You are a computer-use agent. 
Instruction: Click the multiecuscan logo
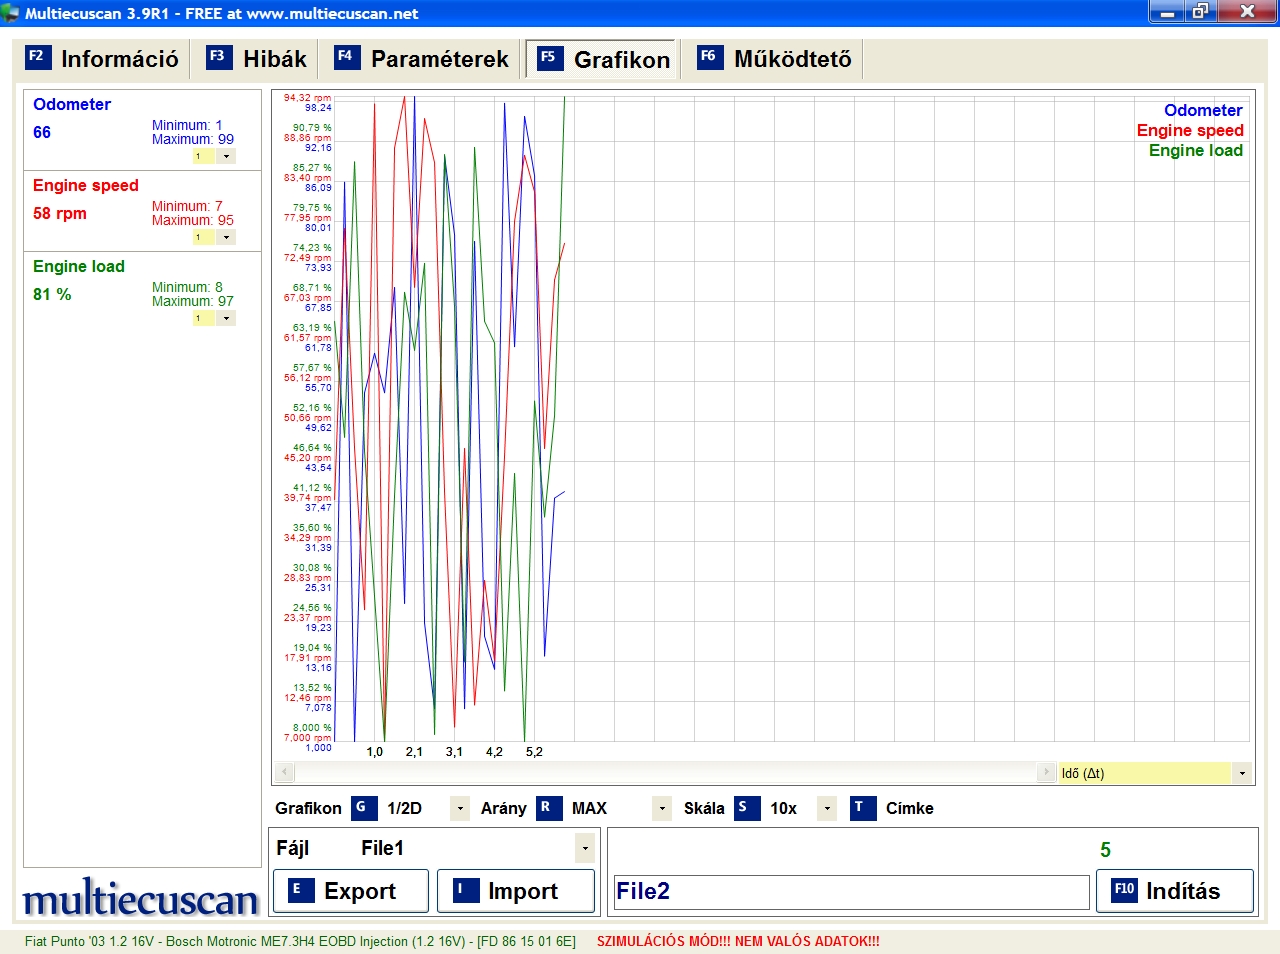coord(141,899)
